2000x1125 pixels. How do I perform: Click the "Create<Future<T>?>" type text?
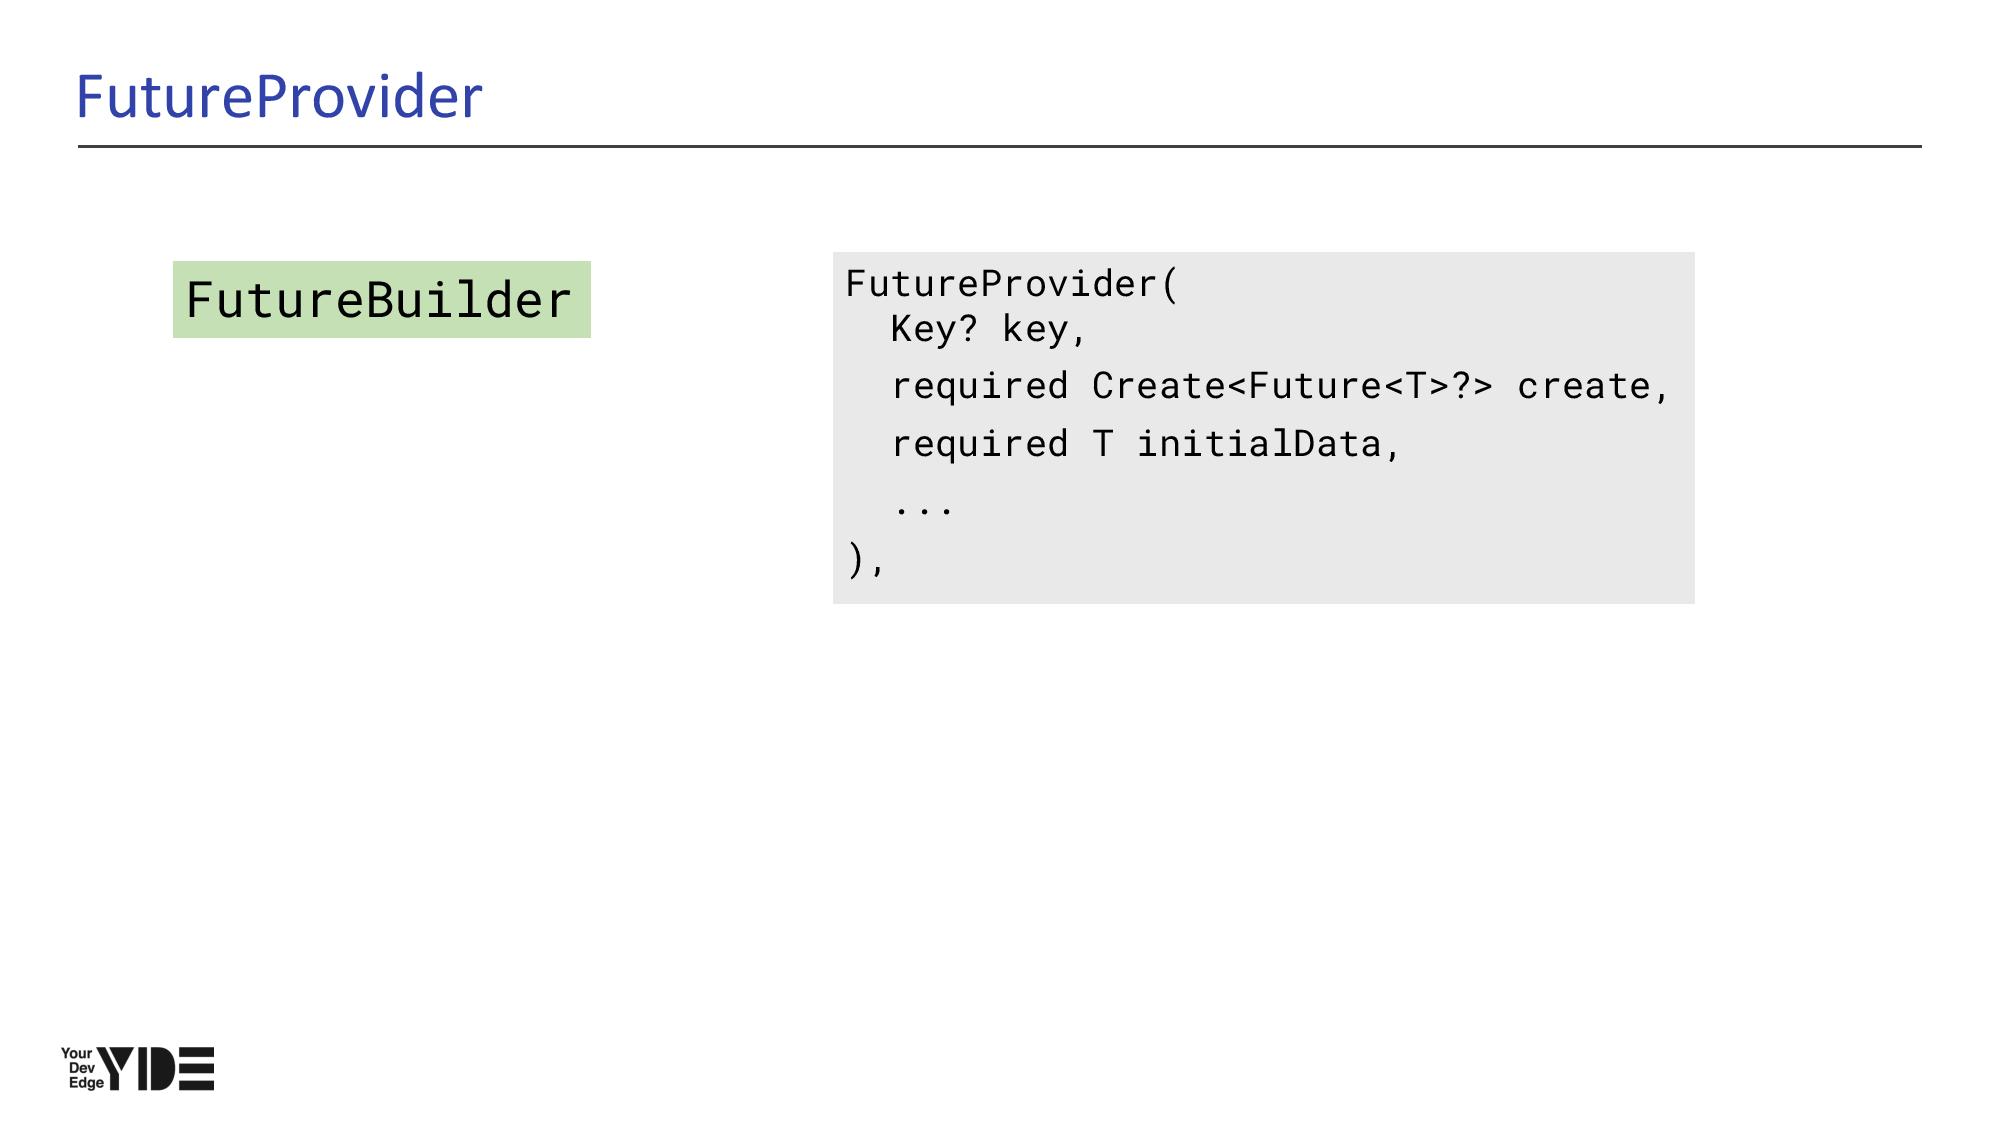coord(1291,386)
